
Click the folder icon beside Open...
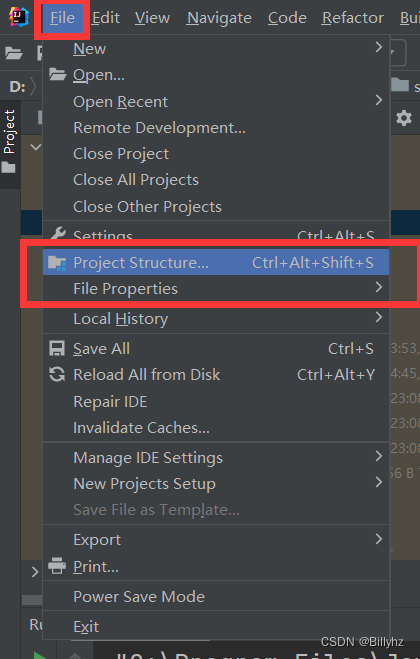pyautogui.click(x=57, y=74)
